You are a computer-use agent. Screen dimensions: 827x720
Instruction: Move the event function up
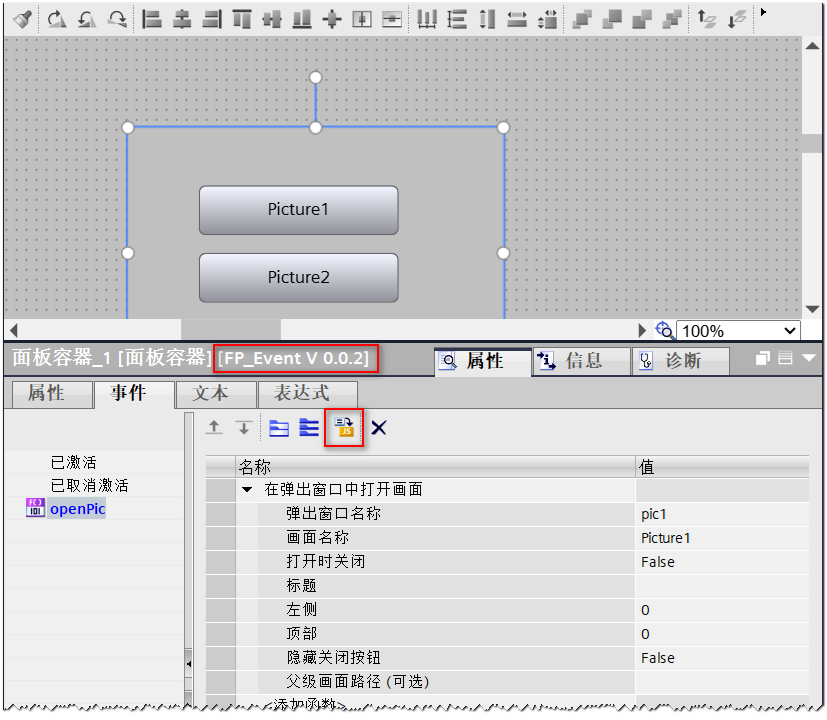pos(213,427)
